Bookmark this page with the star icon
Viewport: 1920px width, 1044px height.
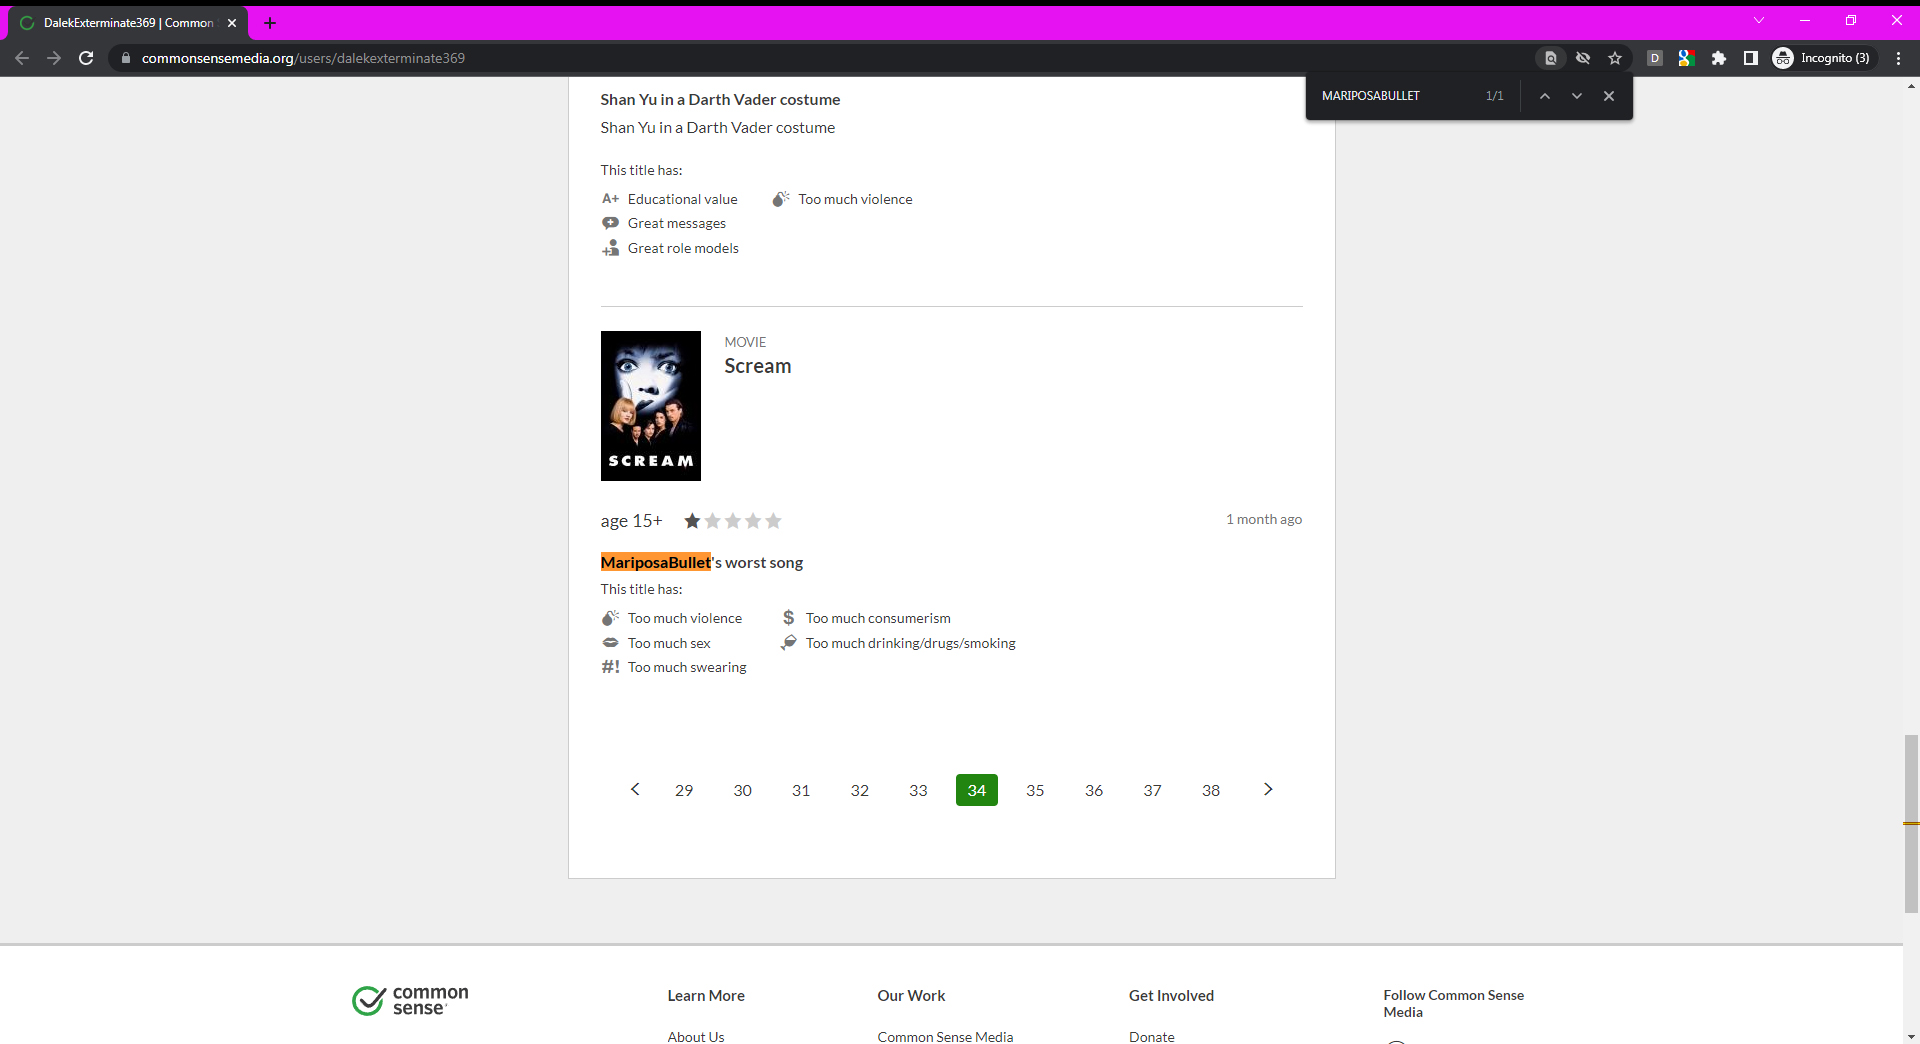[x=1615, y=58]
